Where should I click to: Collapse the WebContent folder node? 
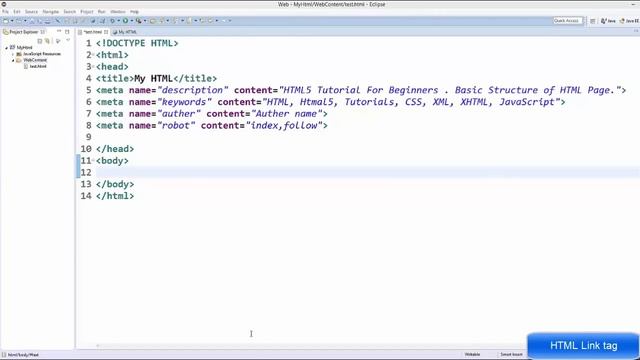[13, 60]
